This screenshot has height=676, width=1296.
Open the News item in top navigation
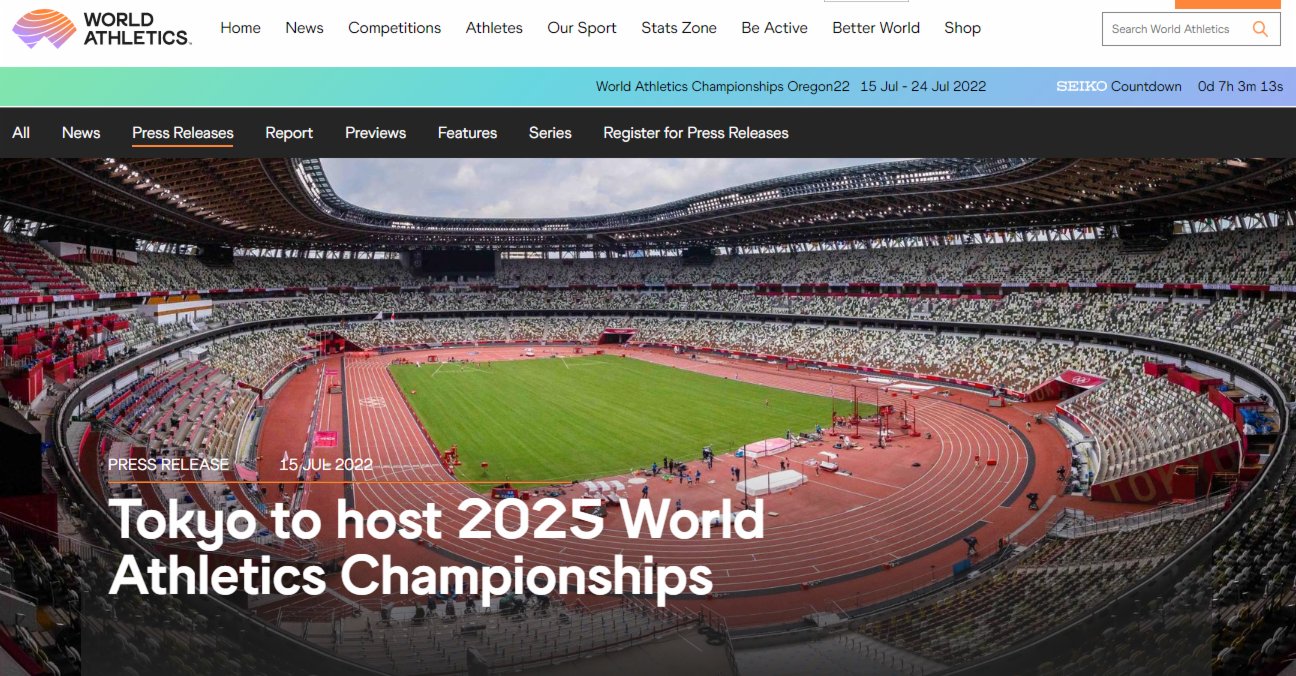click(x=304, y=28)
